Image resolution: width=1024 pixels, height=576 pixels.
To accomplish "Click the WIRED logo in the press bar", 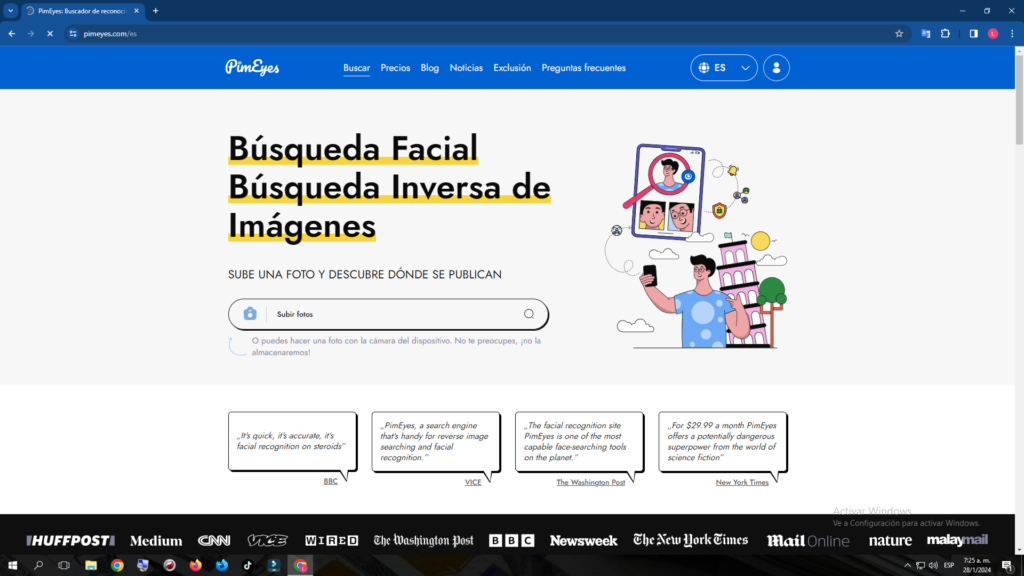I will [x=332, y=541].
